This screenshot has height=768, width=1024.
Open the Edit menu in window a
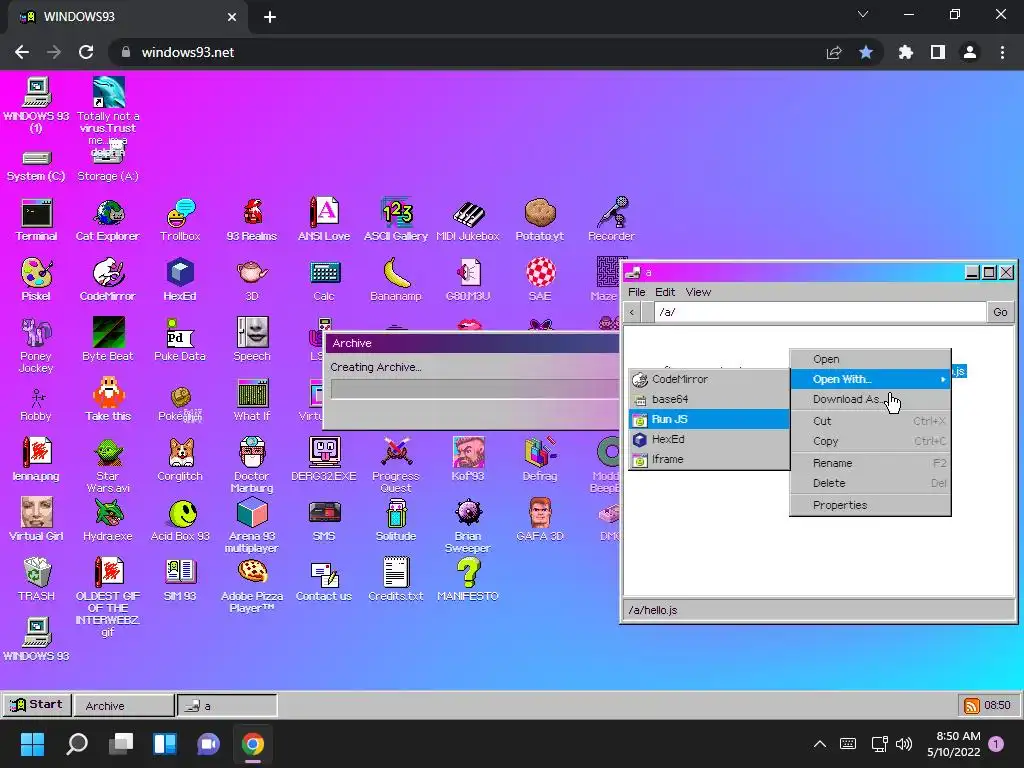pos(665,292)
